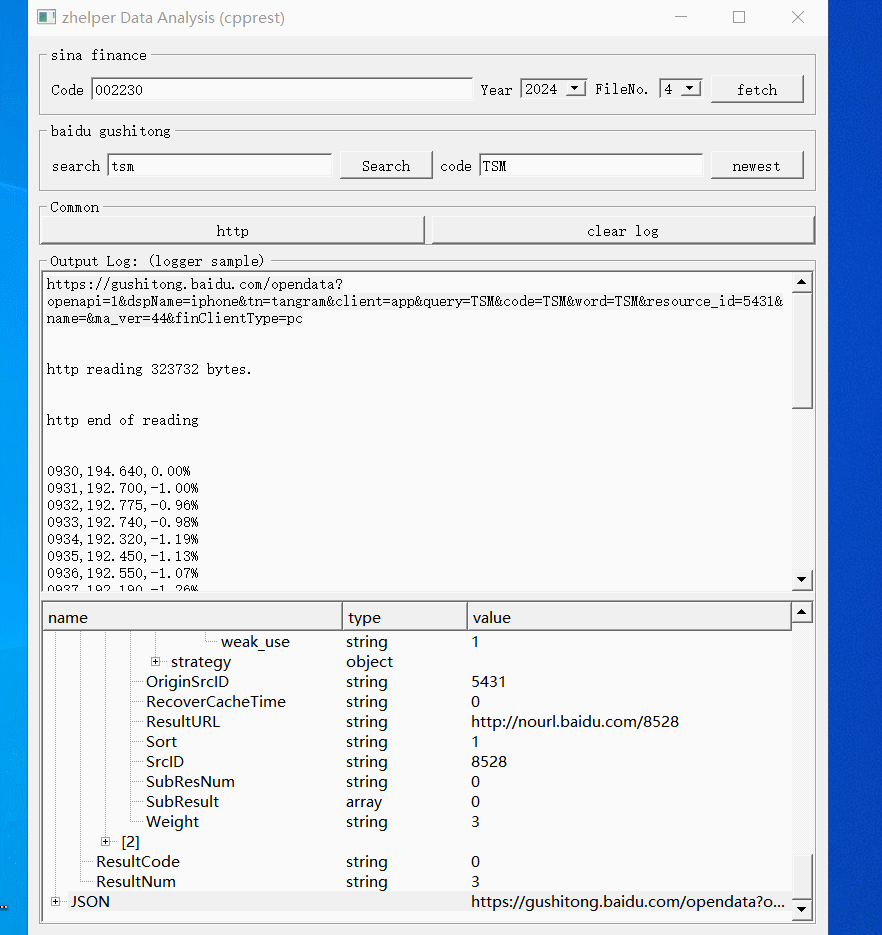The image size is (882, 935).
Task: Focus the code field containing TSM
Action: point(591,166)
